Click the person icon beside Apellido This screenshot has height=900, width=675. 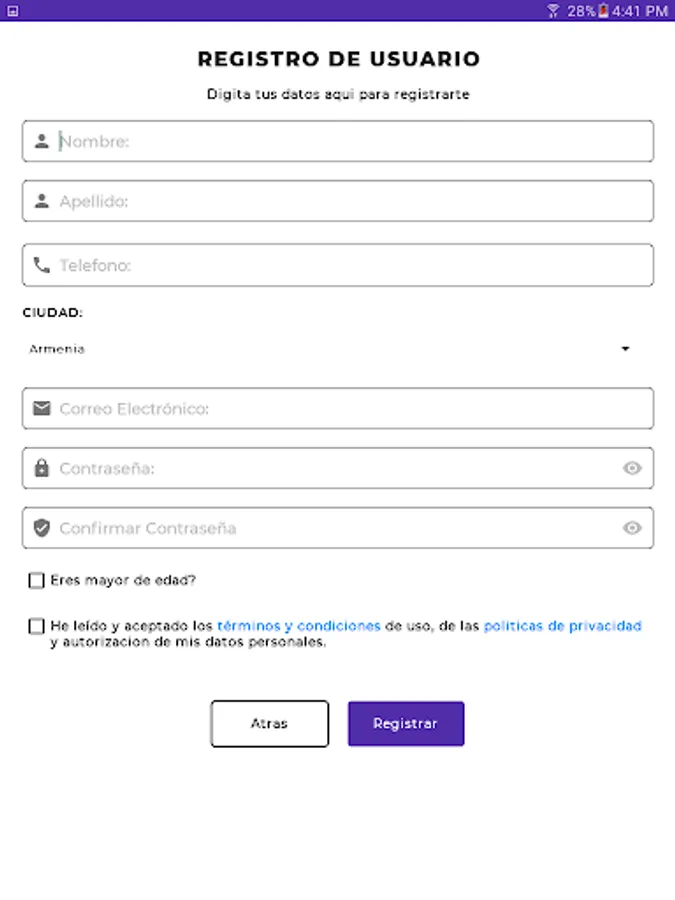41,201
